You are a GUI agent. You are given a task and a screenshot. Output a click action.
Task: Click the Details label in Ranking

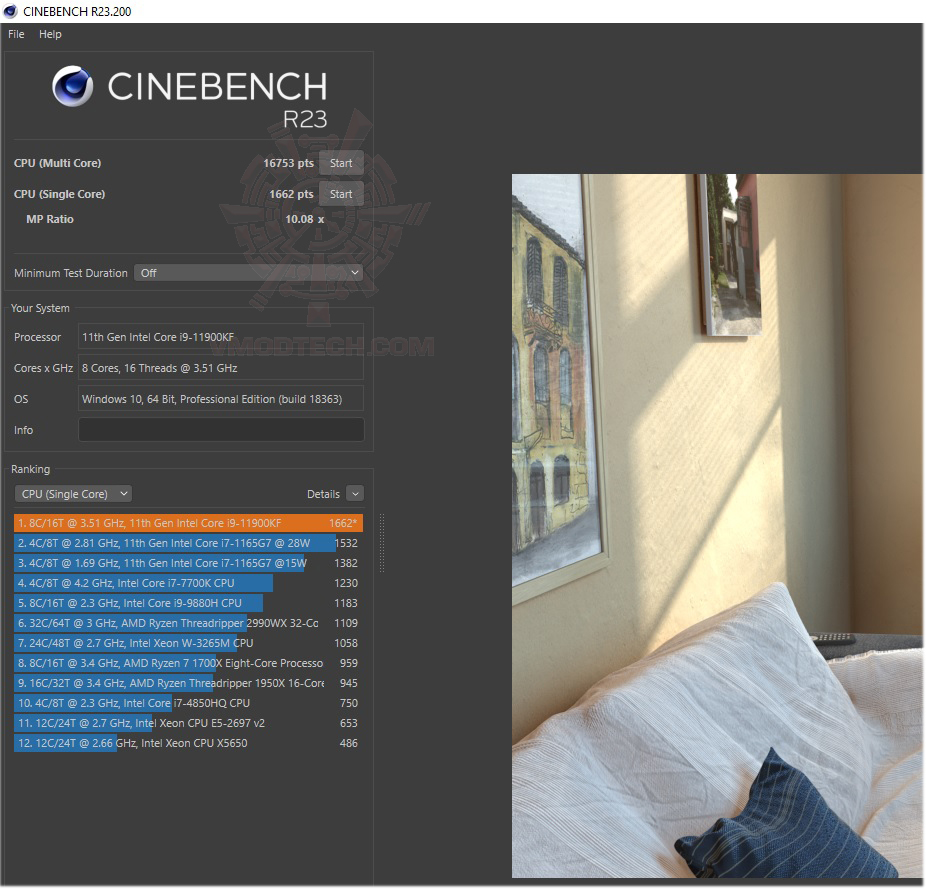(x=323, y=494)
